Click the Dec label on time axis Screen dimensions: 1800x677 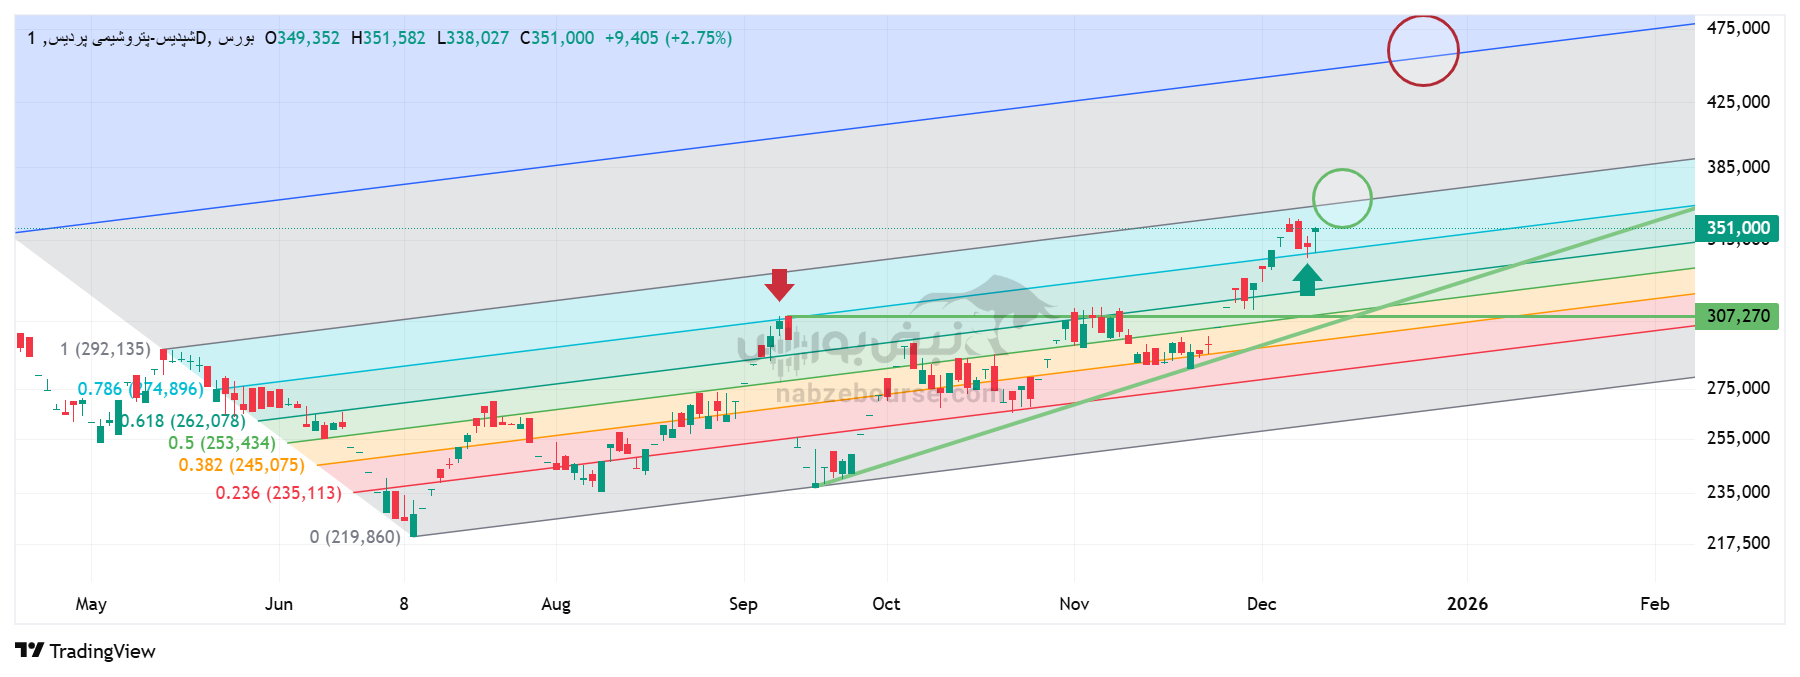(1261, 604)
